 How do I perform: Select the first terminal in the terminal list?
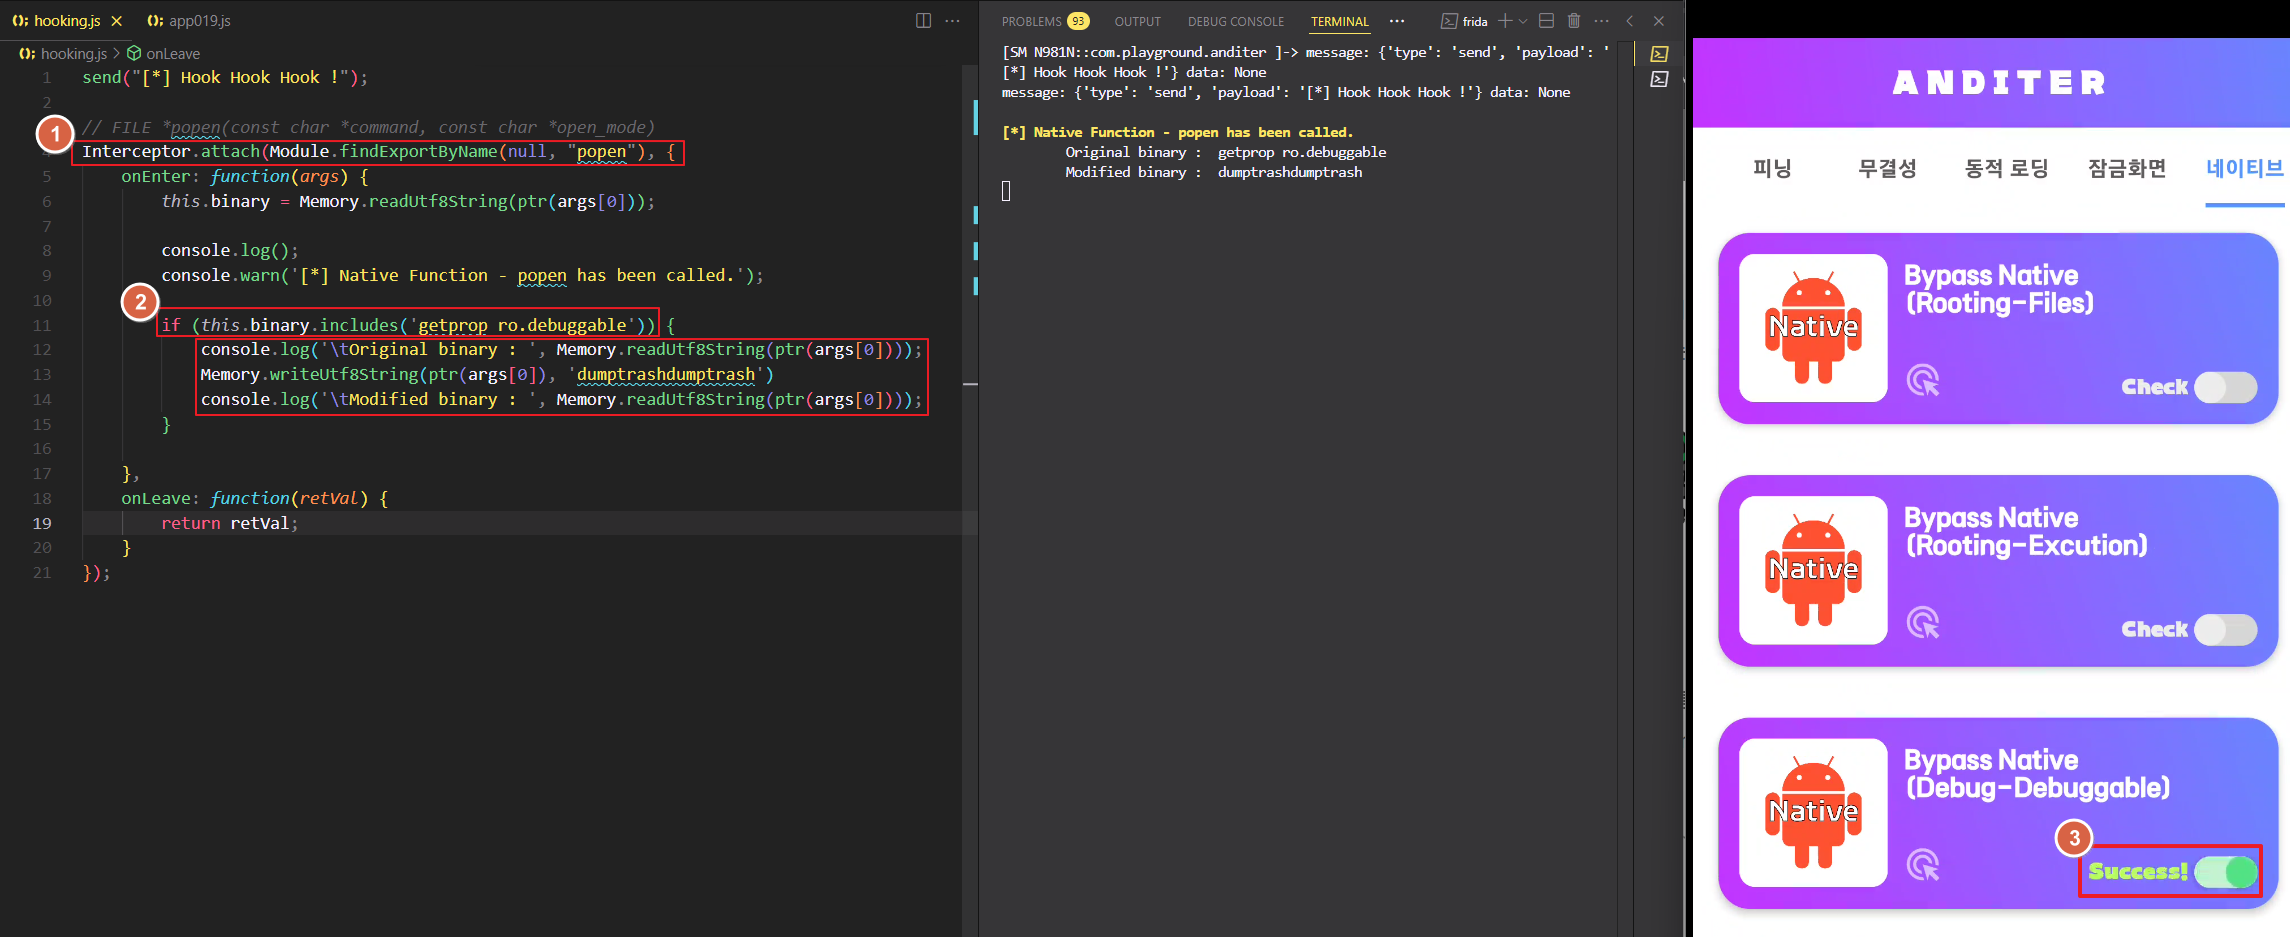[x=1659, y=54]
